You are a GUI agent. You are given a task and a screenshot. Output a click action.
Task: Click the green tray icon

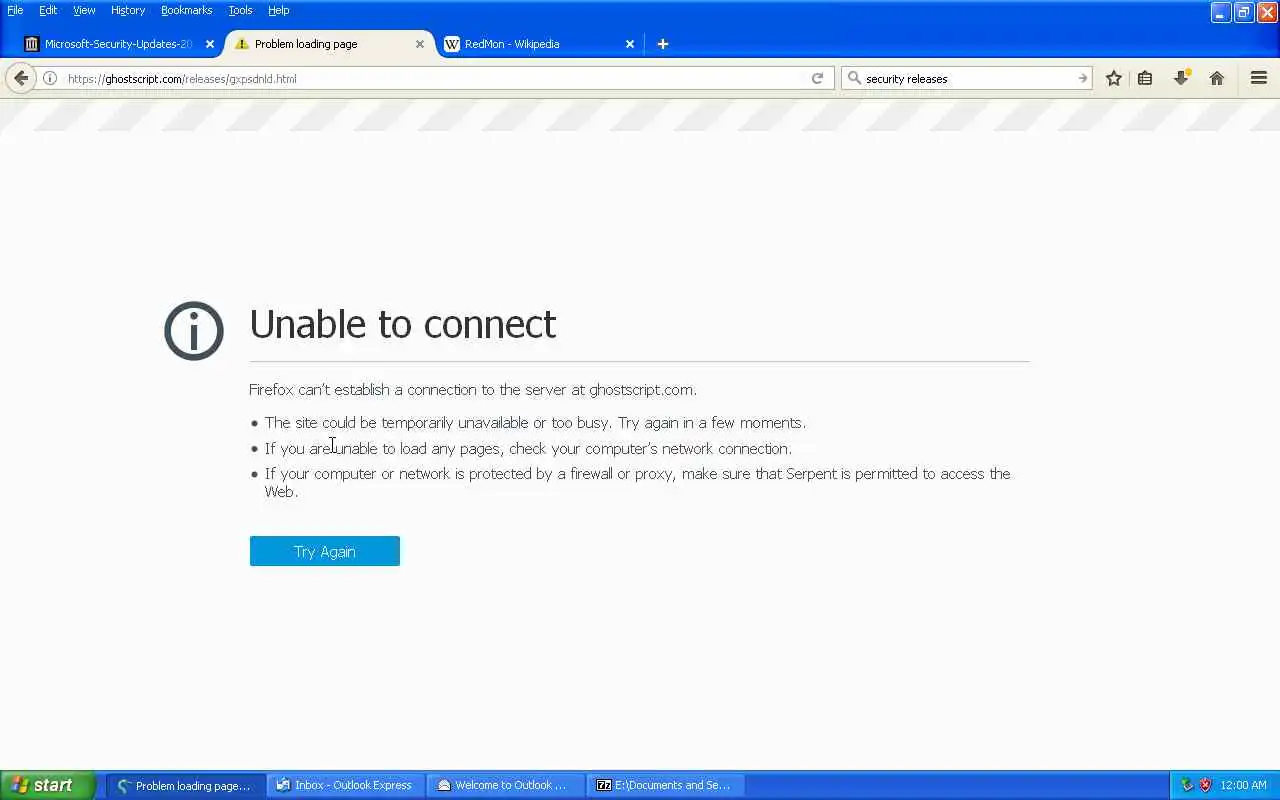click(x=1187, y=785)
